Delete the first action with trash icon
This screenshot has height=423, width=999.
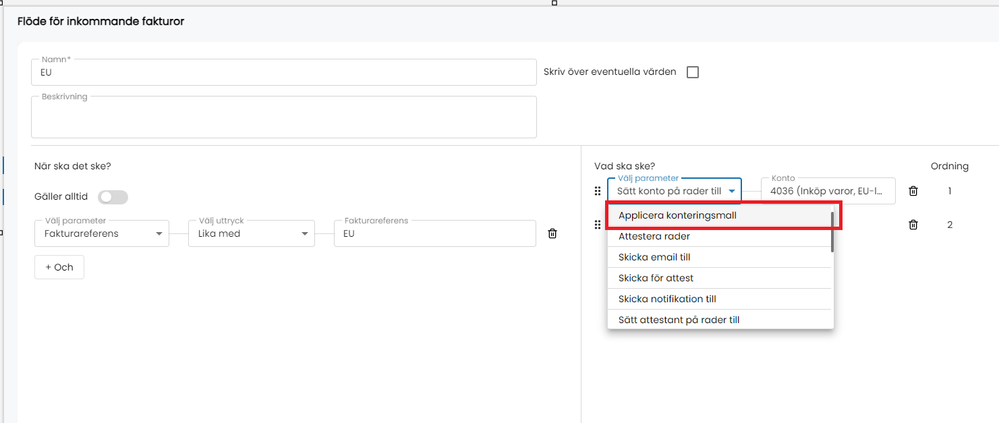point(913,190)
